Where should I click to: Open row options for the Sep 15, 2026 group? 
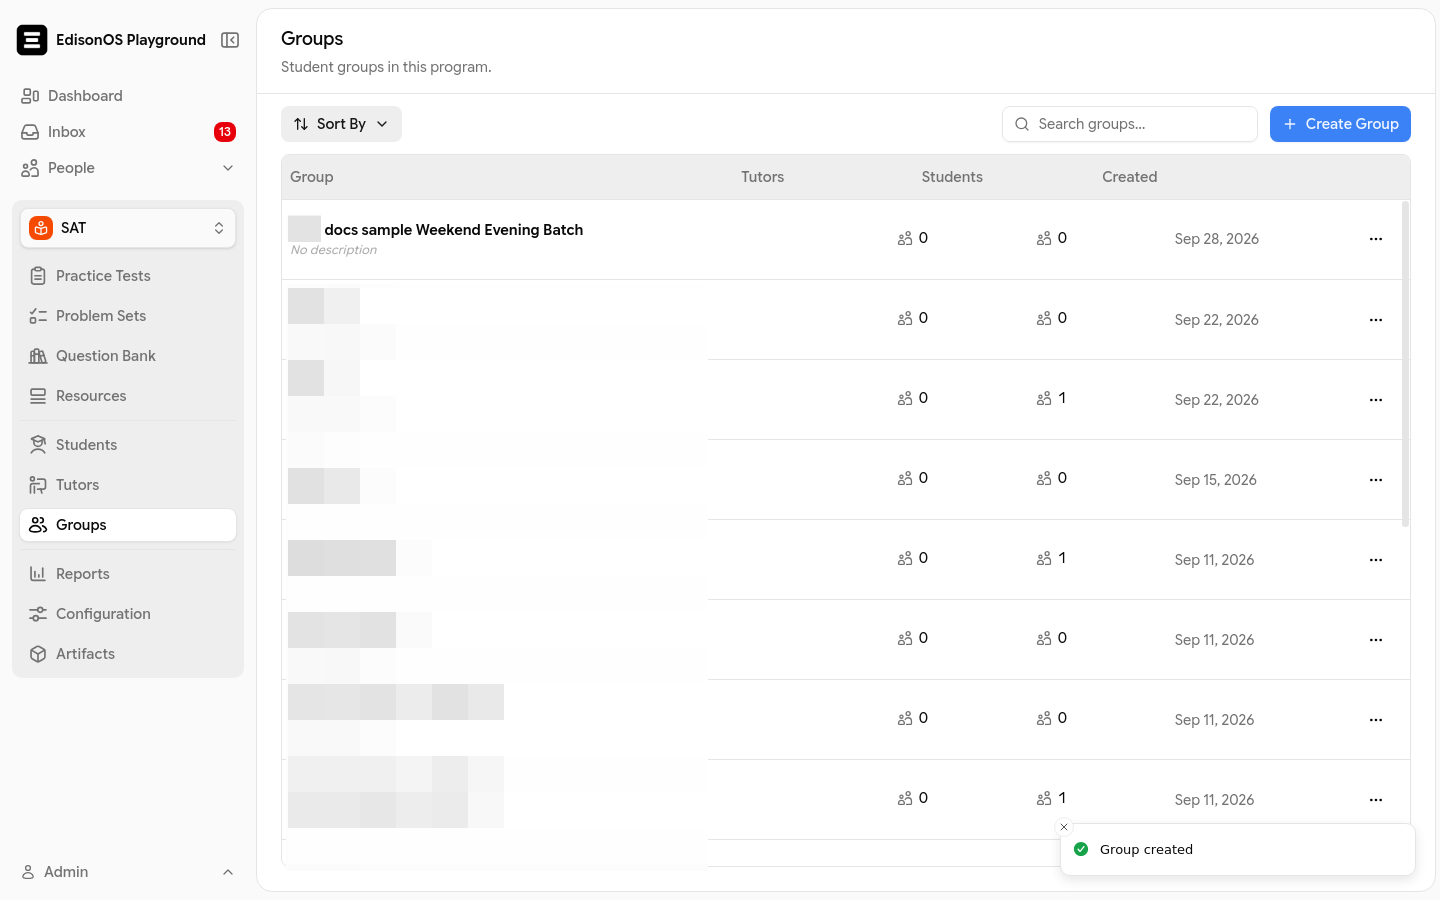click(x=1376, y=480)
